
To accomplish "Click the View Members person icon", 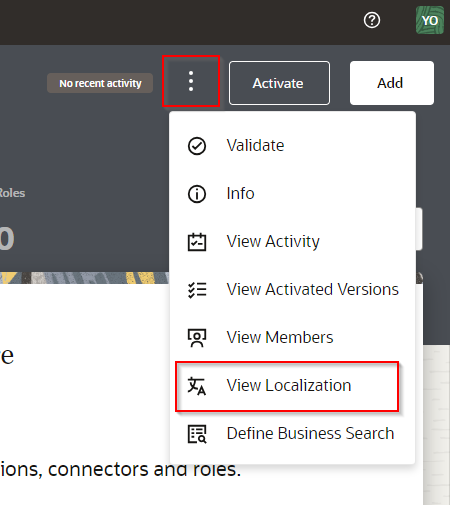I will [197, 337].
